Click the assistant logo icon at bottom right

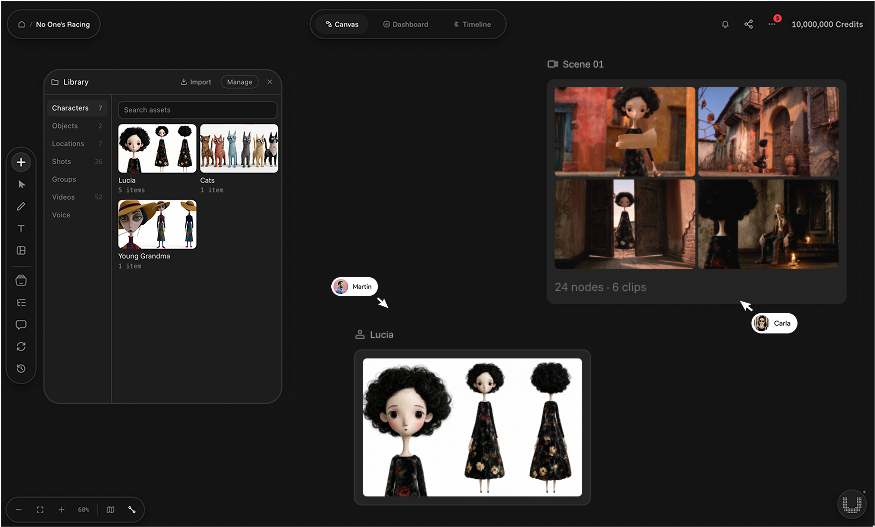coord(852,504)
